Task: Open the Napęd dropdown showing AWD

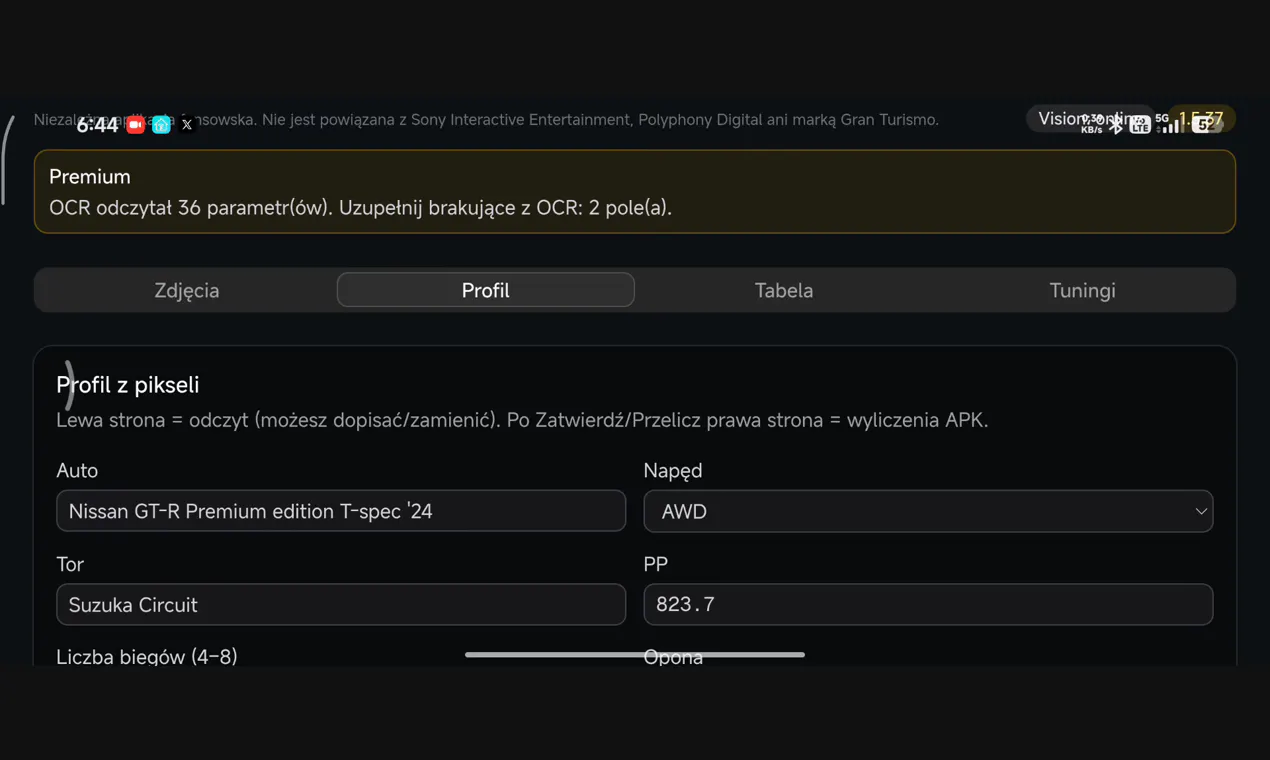Action: coord(928,511)
